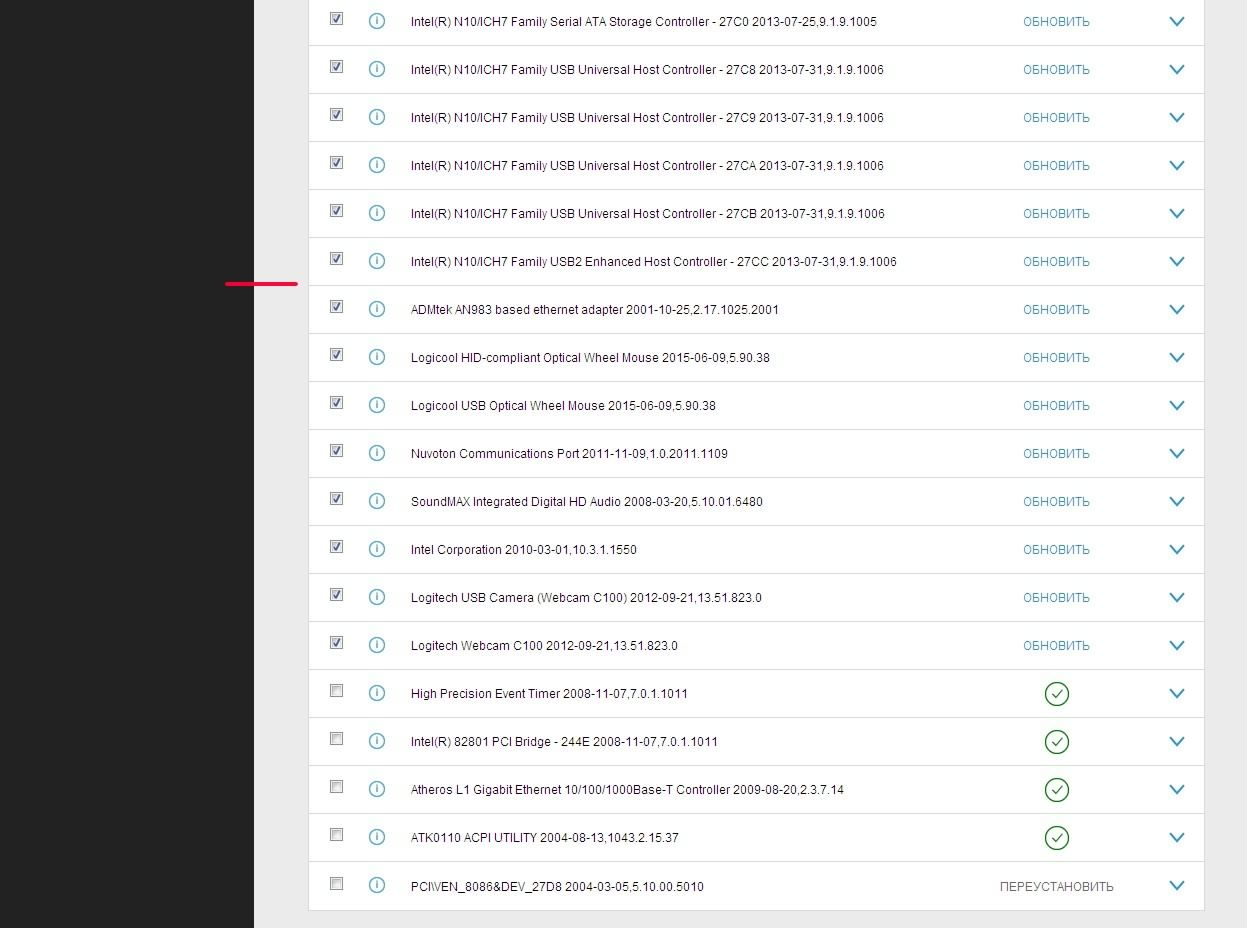View info for Logitech USB Camera (Webcam C100)

[x=377, y=597]
